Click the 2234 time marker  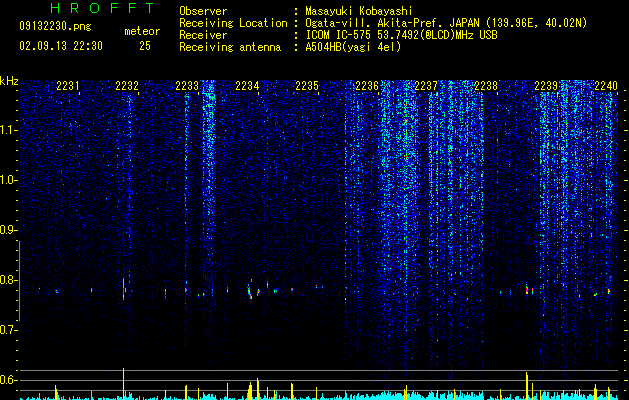(x=247, y=85)
